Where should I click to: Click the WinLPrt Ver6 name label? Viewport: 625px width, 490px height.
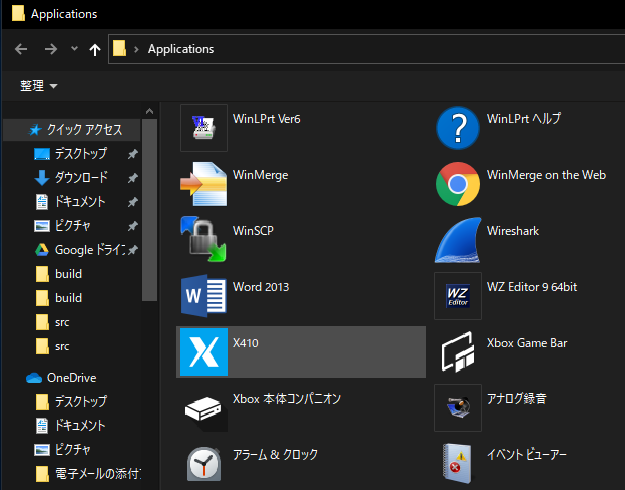click(267, 119)
